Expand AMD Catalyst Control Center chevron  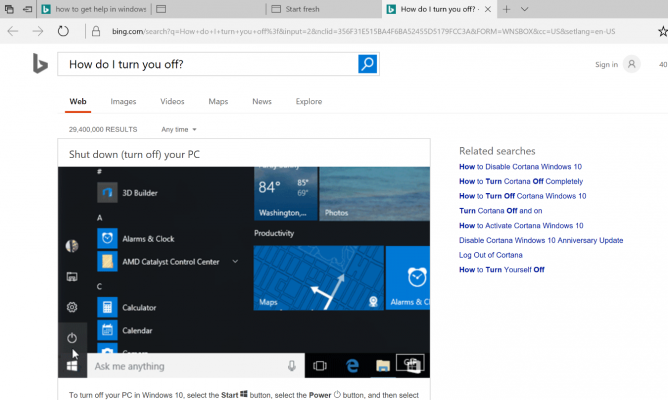click(x=235, y=261)
